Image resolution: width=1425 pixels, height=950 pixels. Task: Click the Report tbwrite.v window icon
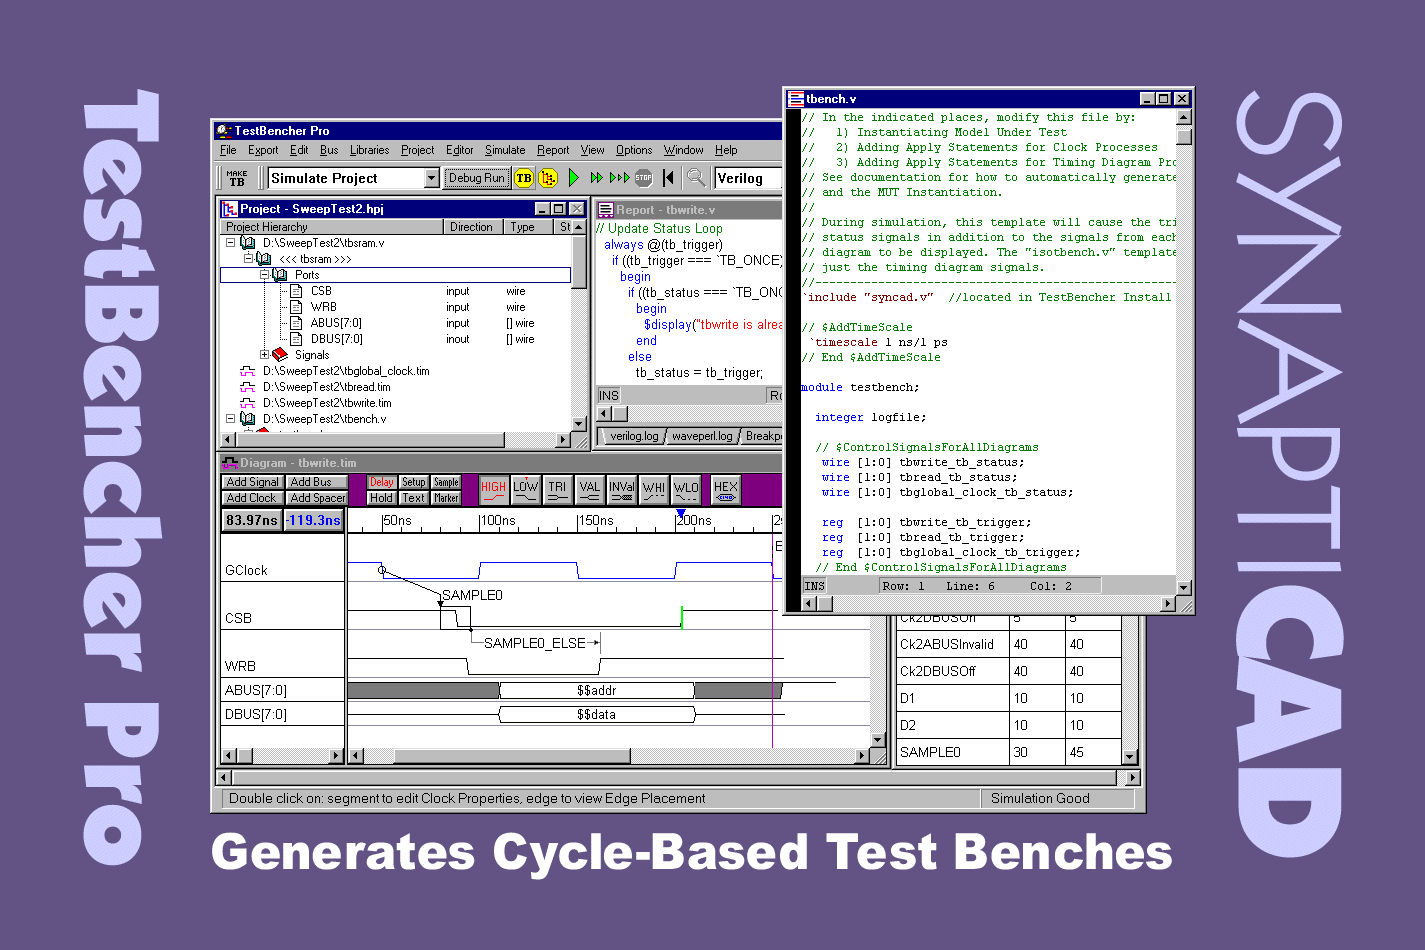point(605,210)
